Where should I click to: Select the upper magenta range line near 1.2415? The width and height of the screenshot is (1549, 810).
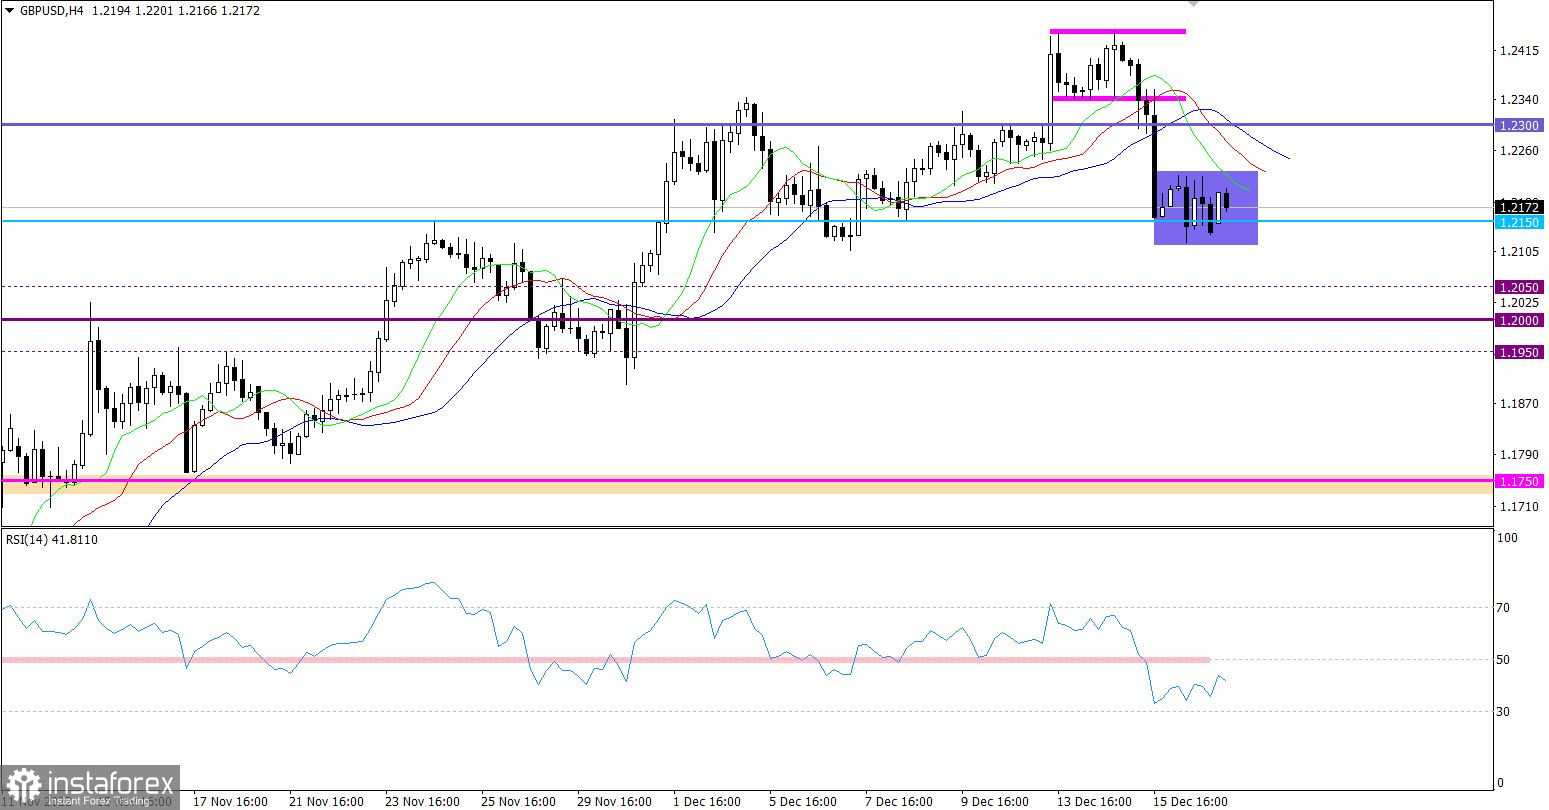tap(1117, 32)
